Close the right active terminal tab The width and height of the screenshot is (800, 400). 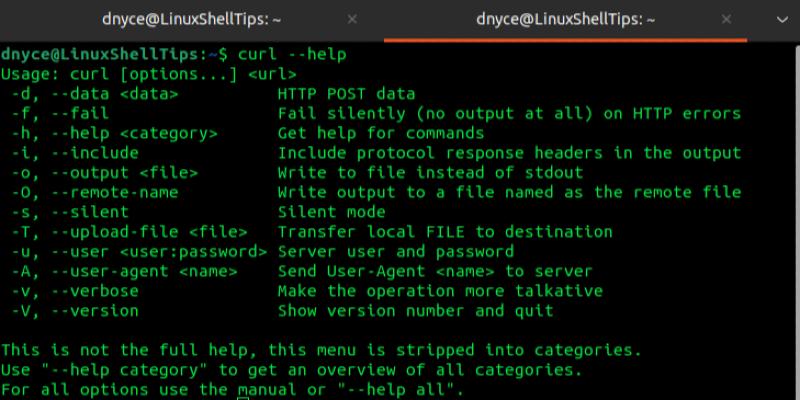point(775,19)
